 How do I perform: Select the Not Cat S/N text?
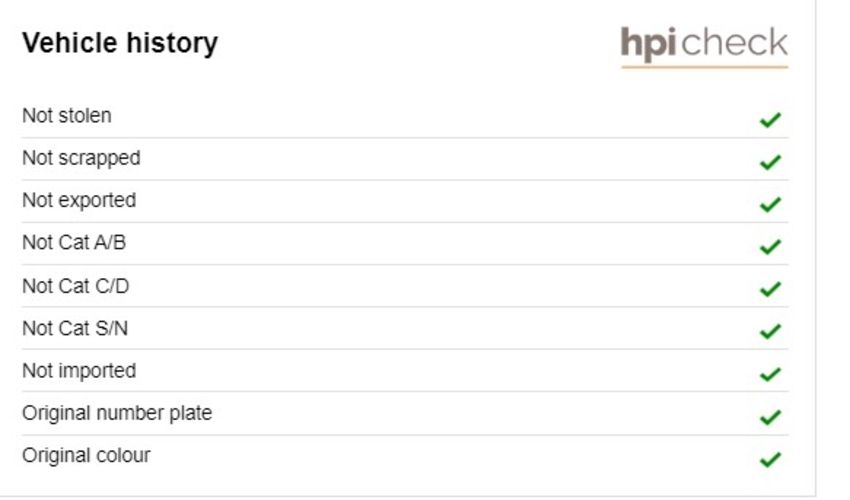click(75, 328)
